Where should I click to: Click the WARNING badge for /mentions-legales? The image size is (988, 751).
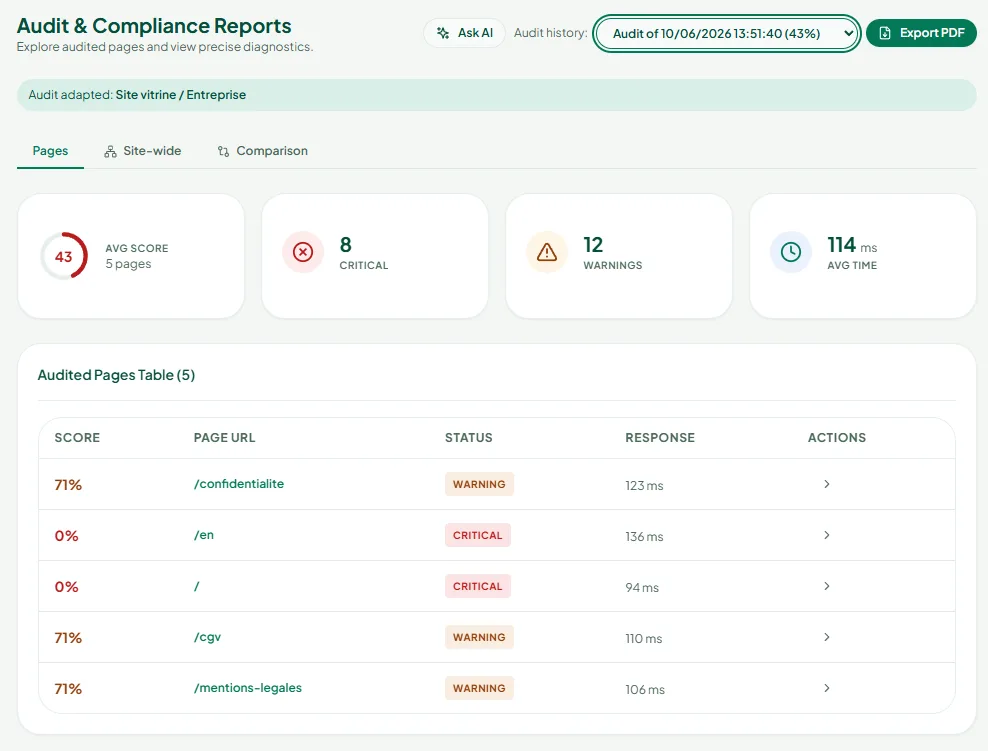[479, 688]
